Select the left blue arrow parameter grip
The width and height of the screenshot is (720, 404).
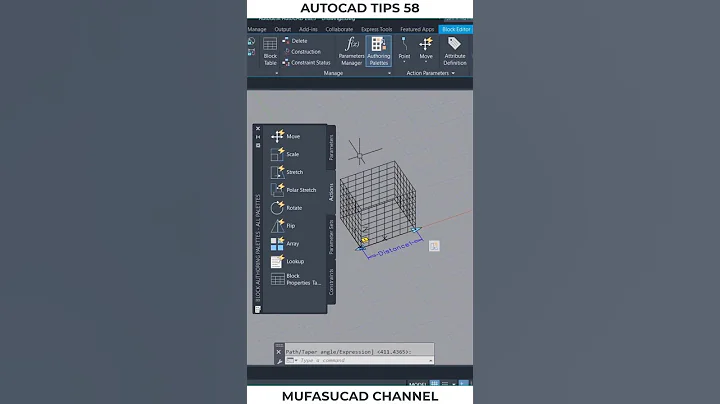coord(361,248)
